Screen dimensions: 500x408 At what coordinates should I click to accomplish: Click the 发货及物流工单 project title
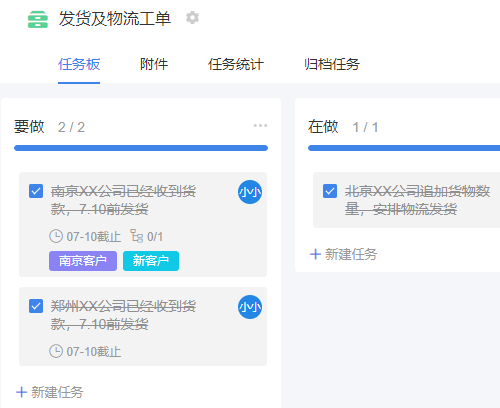click(x=115, y=19)
